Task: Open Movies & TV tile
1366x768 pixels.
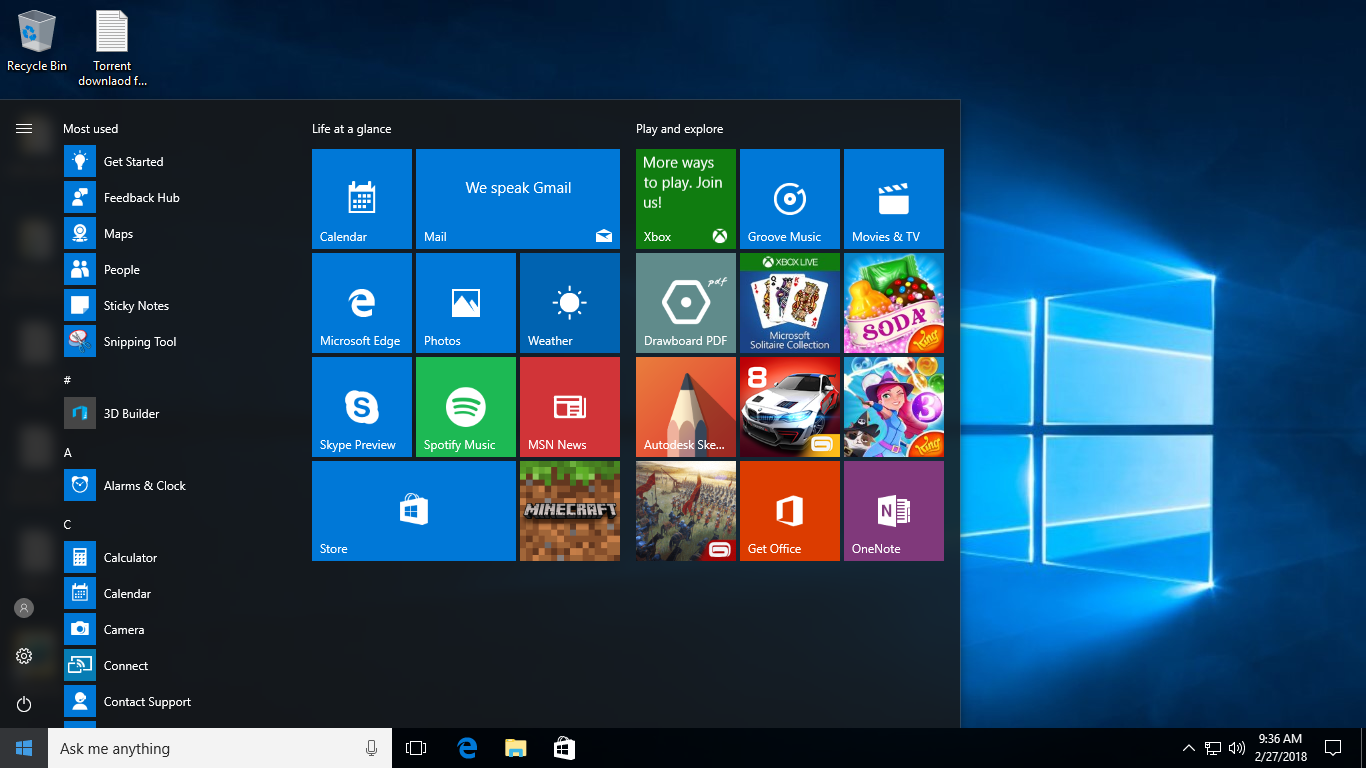Action: click(894, 199)
